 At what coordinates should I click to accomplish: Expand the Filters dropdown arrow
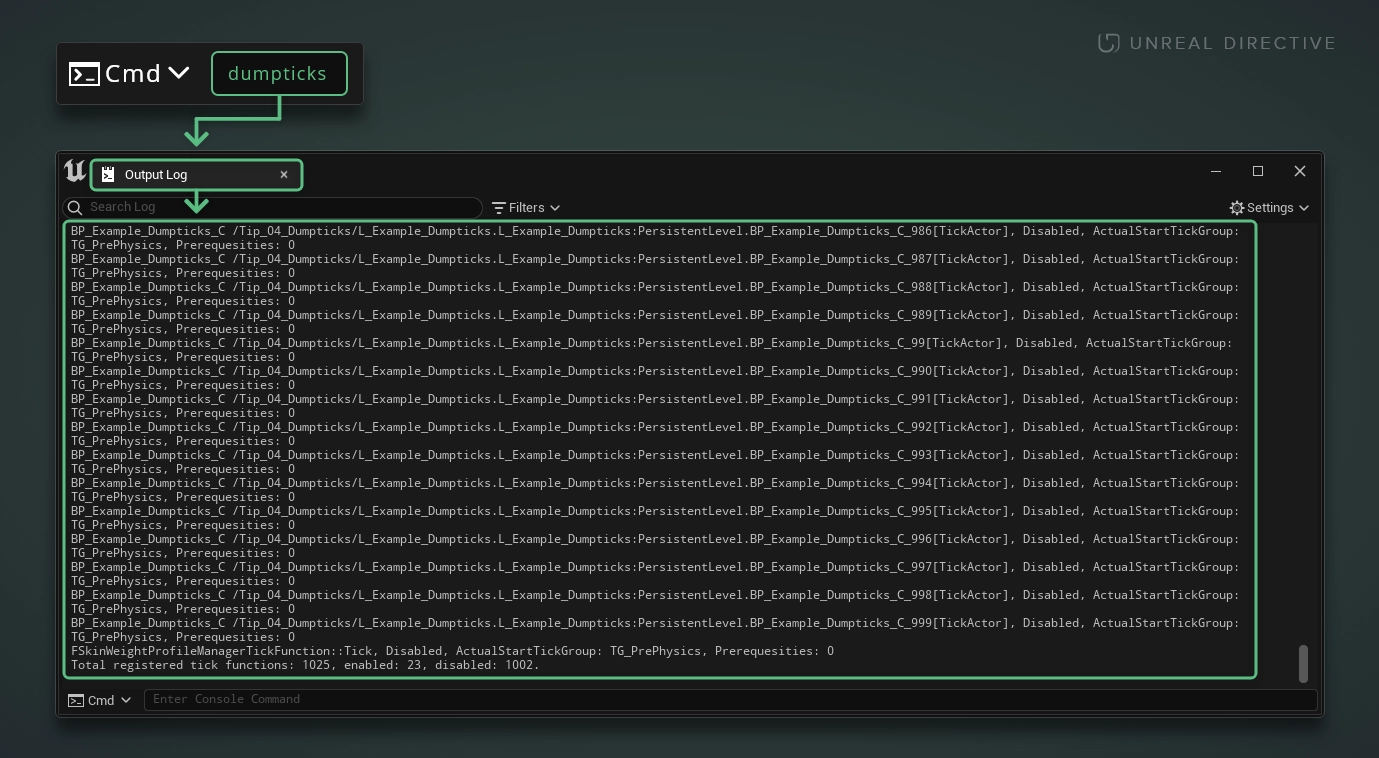(x=555, y=208)
